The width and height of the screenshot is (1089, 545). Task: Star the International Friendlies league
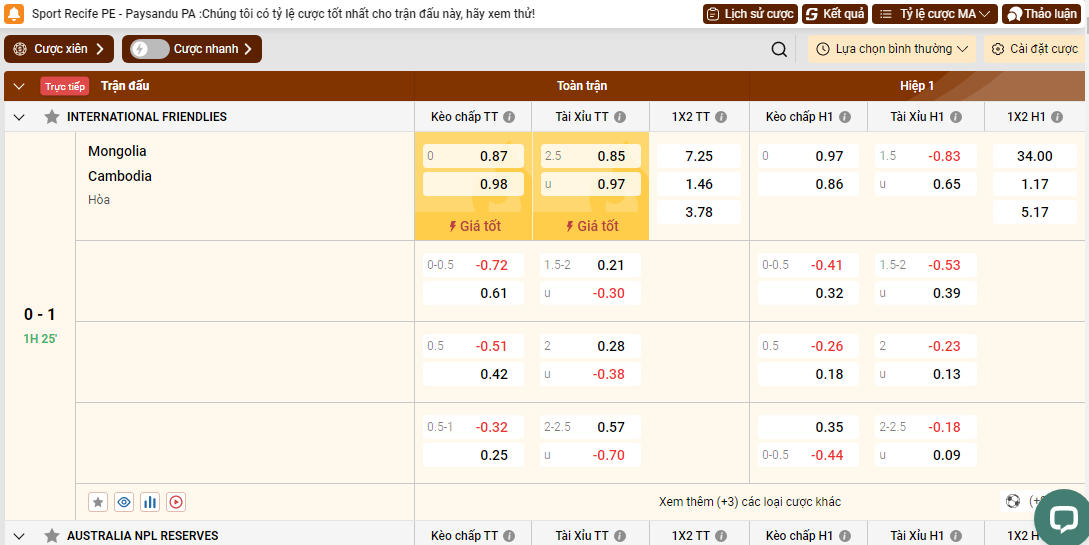click(x=52, y=117)
